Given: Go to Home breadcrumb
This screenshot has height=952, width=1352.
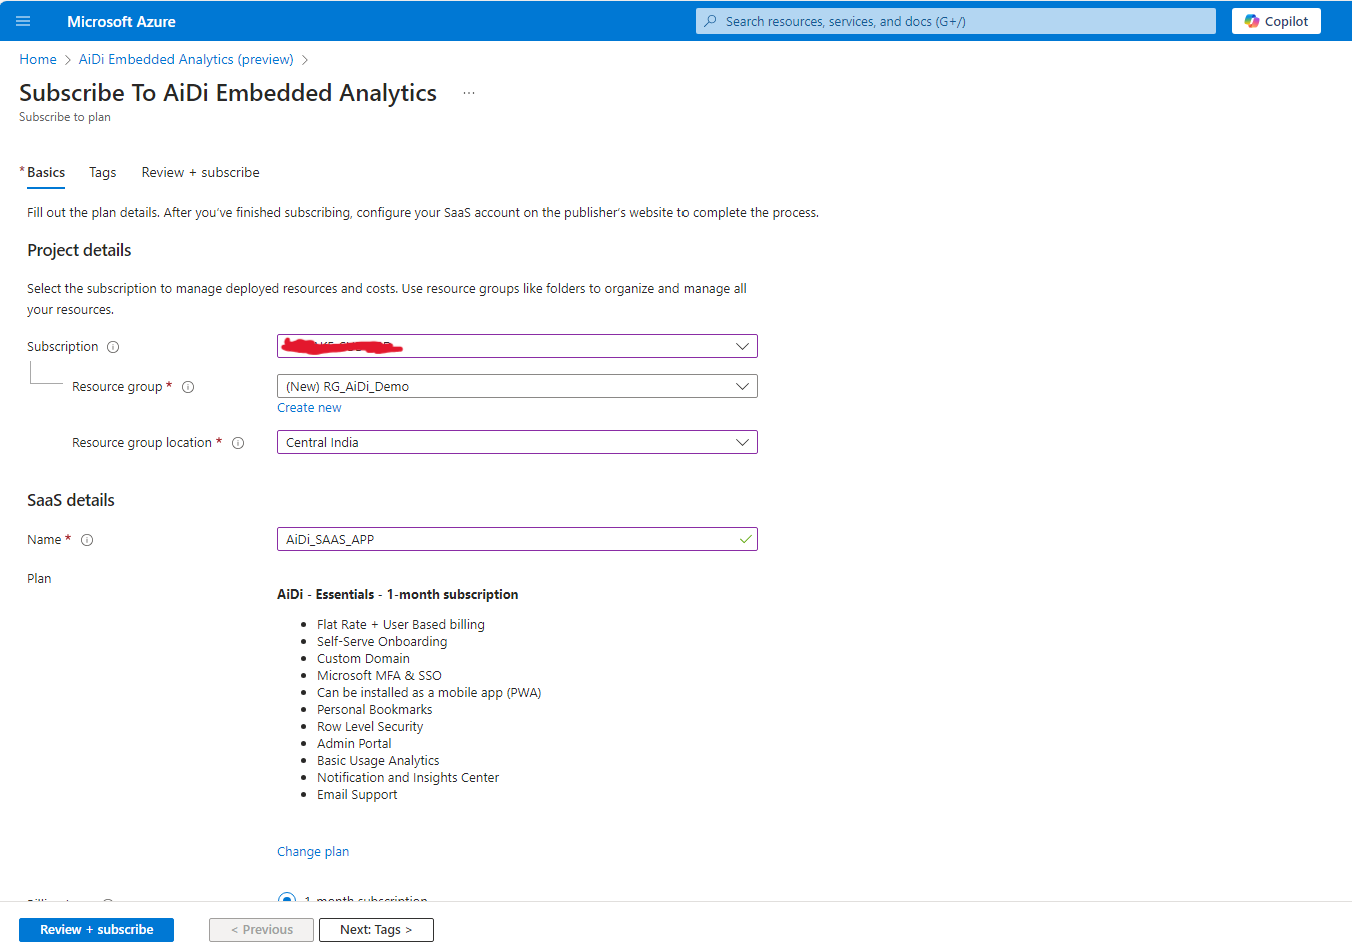Looking at the screenshot, I should [x=38, y=59].
